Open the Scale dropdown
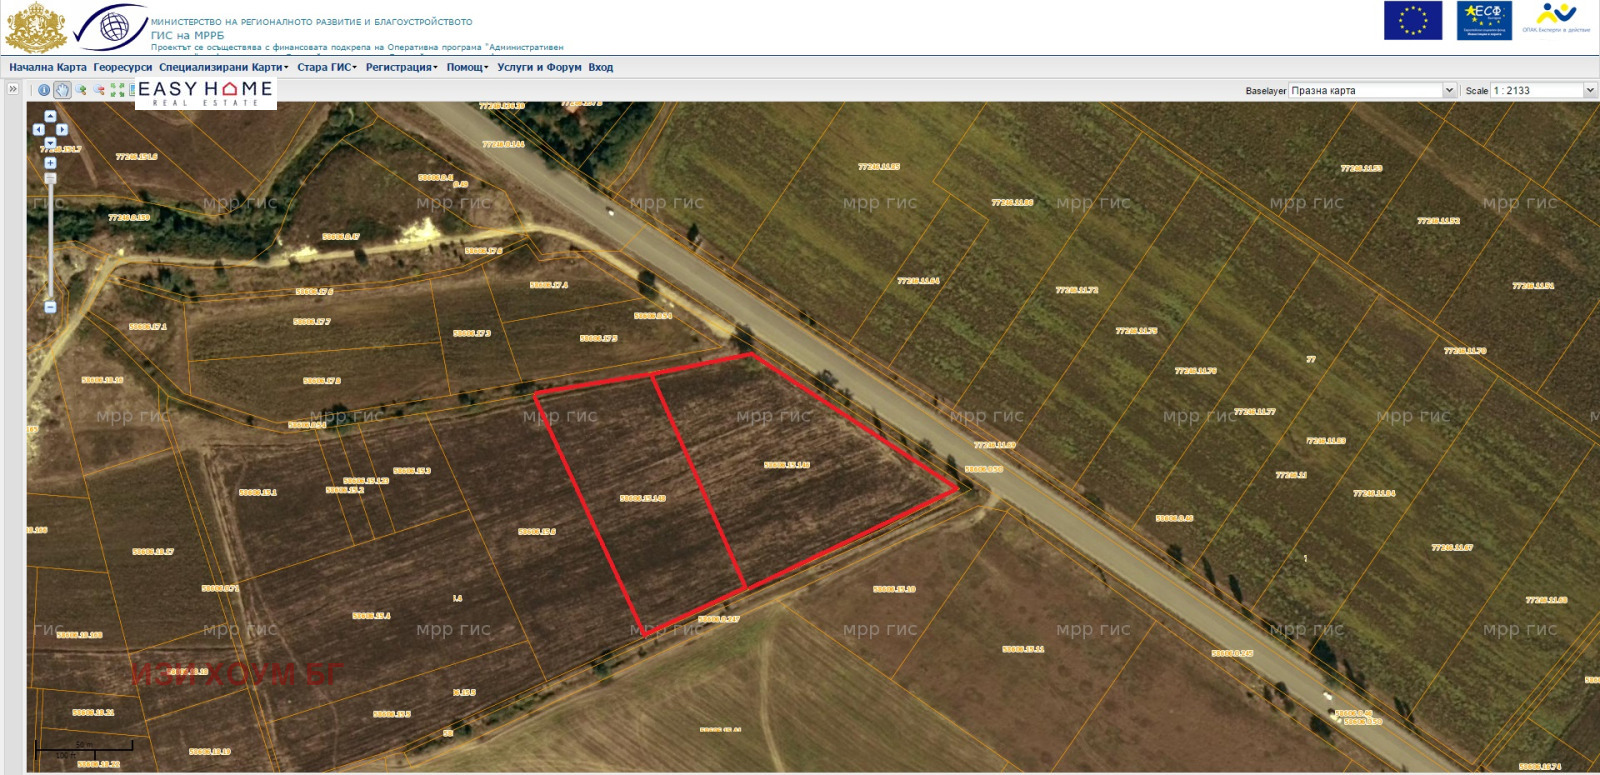This screenshot has height=775, width=1600. [x=1589, y=90]
